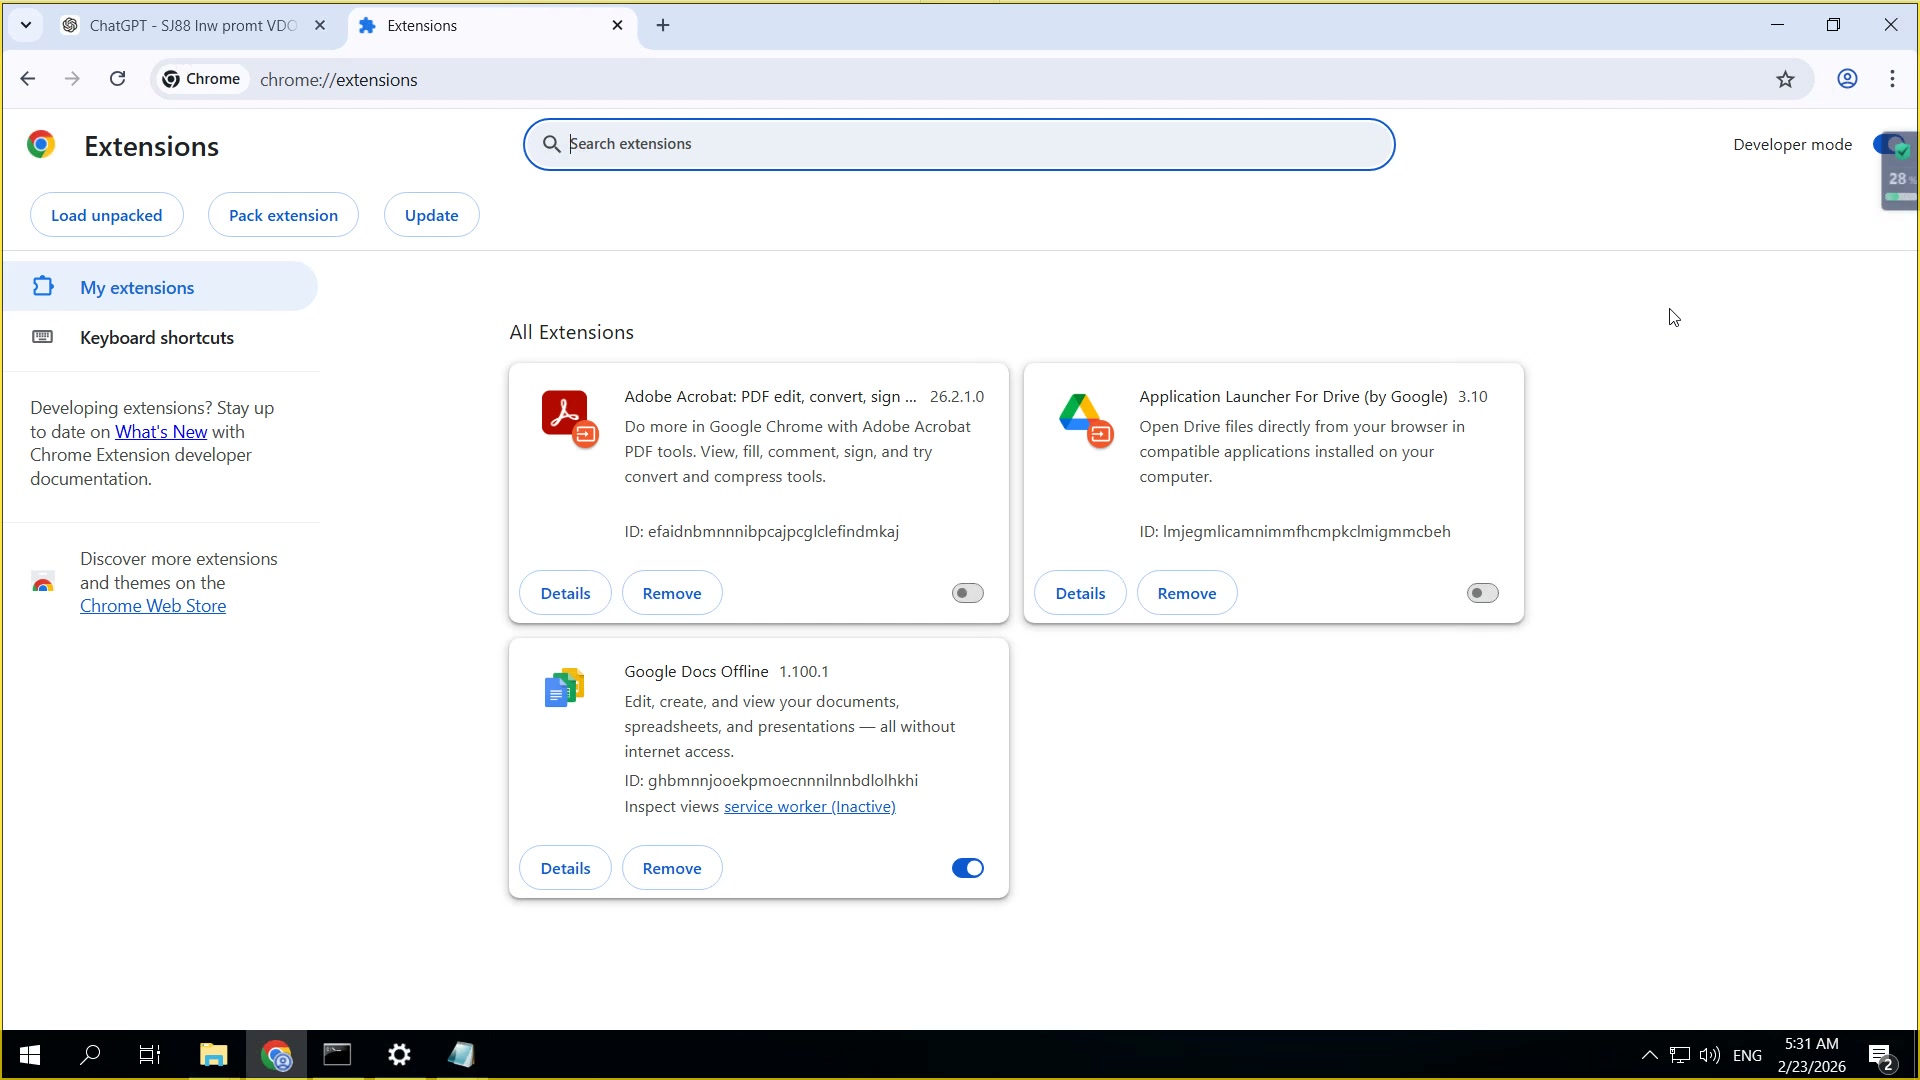The width and height of the screenshot is (1920, 1080).
Task: Click the Load unpacked button
Action: 106,214
